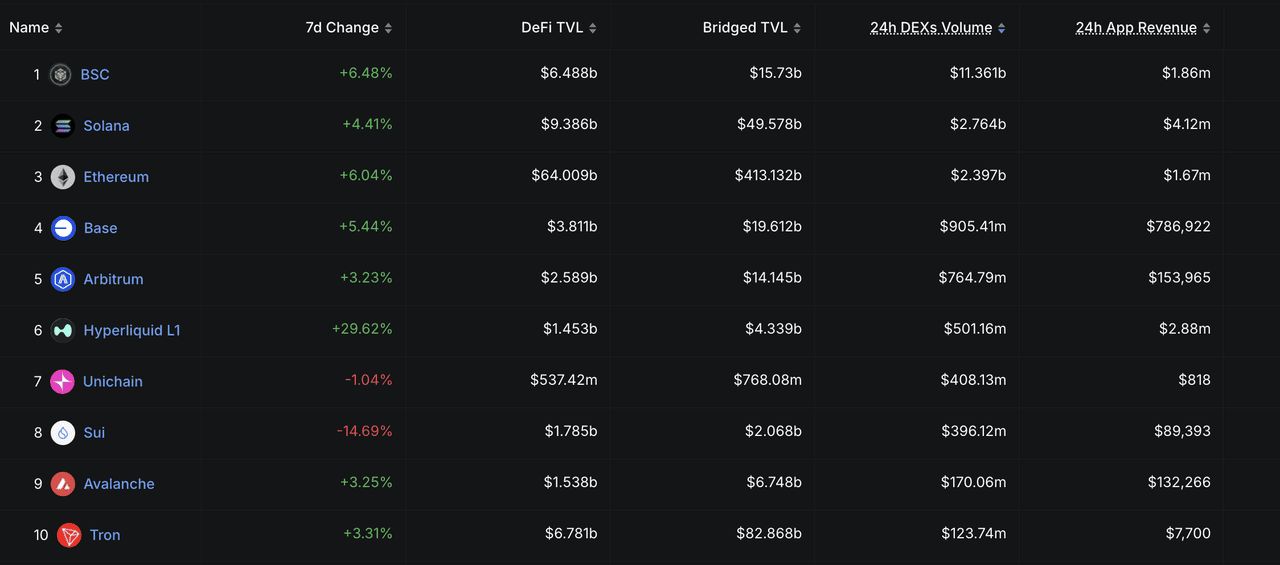Go to the Tron chain link

click(x=105, y=535)
